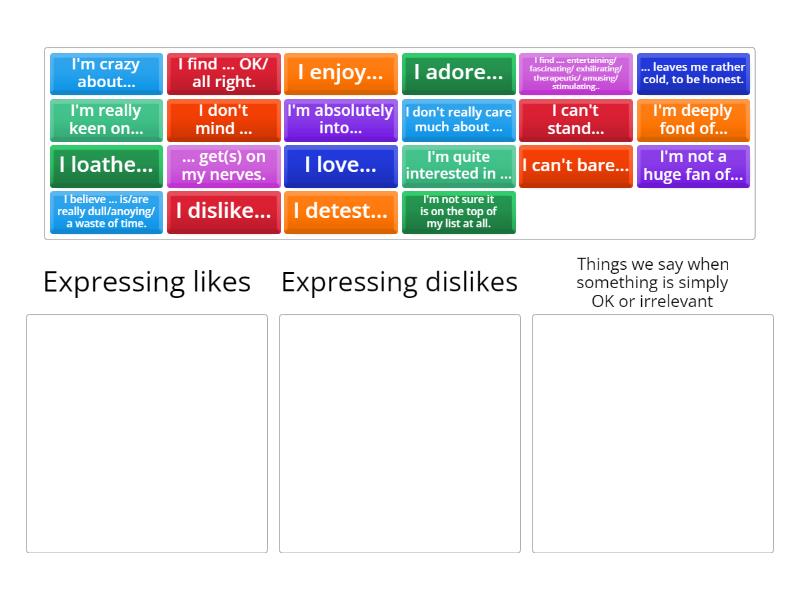Select the "I don't mind ..." tile
This screenshot has height=600, width=800.
click(223, 119)
